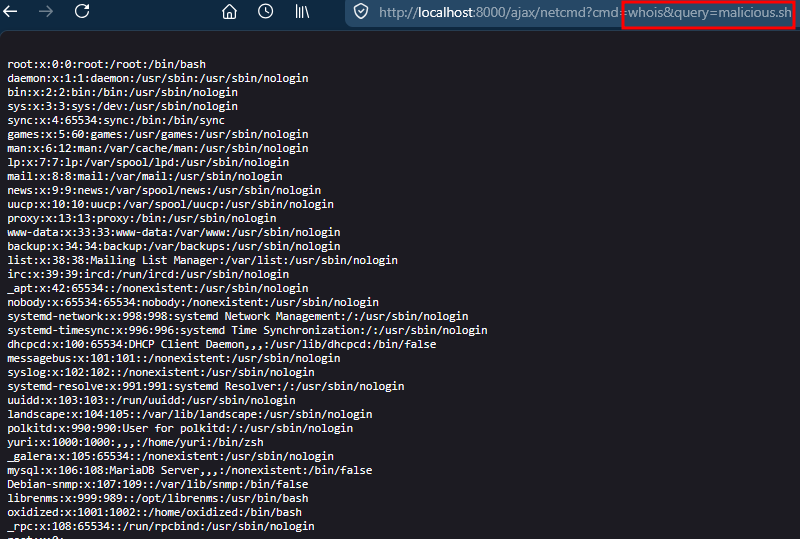Image resolution: width=800 pixels, height=539 pixels.
Task: Click the forward navigation arrow
Action: tap(46, 12)
